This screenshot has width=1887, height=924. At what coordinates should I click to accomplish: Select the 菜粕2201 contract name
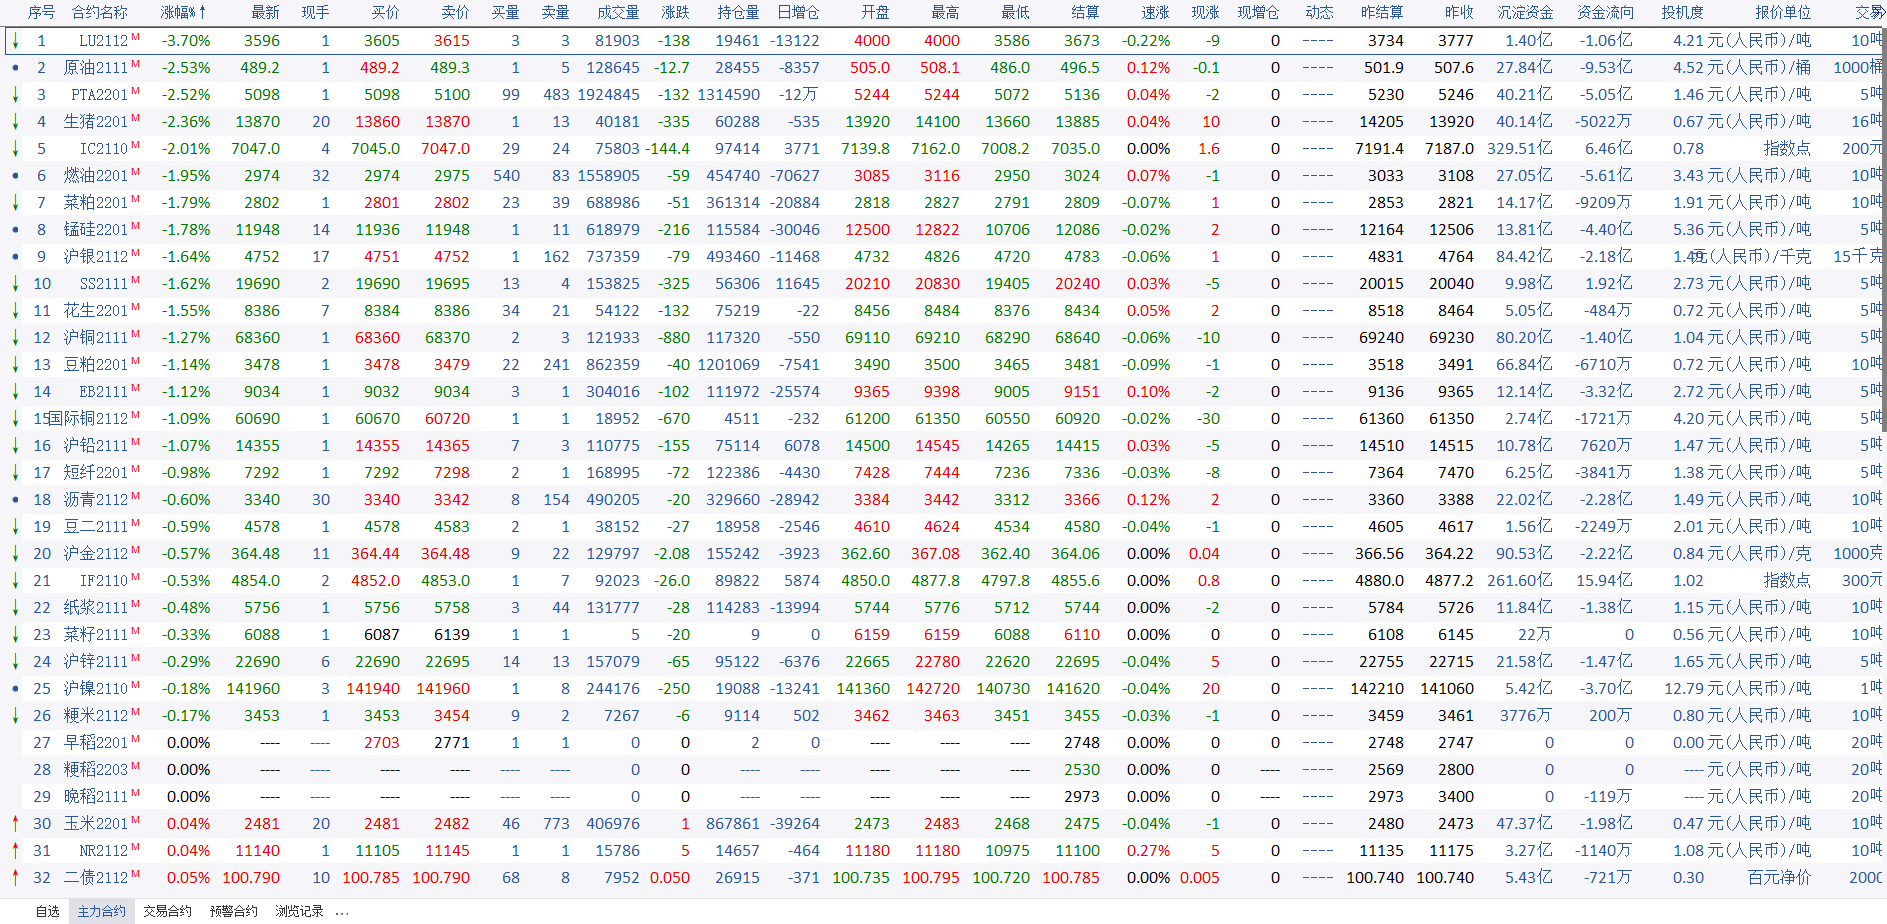[x=96, y=203]
